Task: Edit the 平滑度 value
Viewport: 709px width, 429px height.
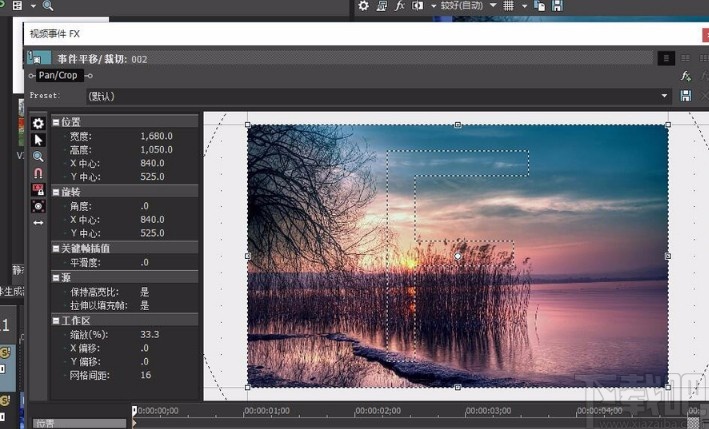Action: (x=145, y=263)
